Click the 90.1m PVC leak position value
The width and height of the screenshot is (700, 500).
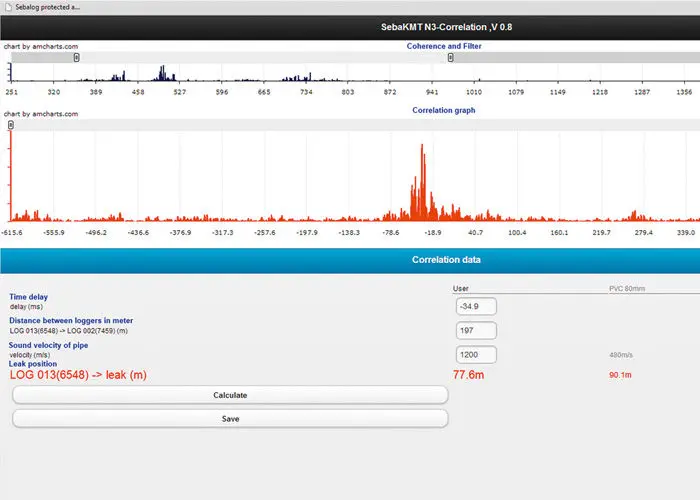pos(620,376)
